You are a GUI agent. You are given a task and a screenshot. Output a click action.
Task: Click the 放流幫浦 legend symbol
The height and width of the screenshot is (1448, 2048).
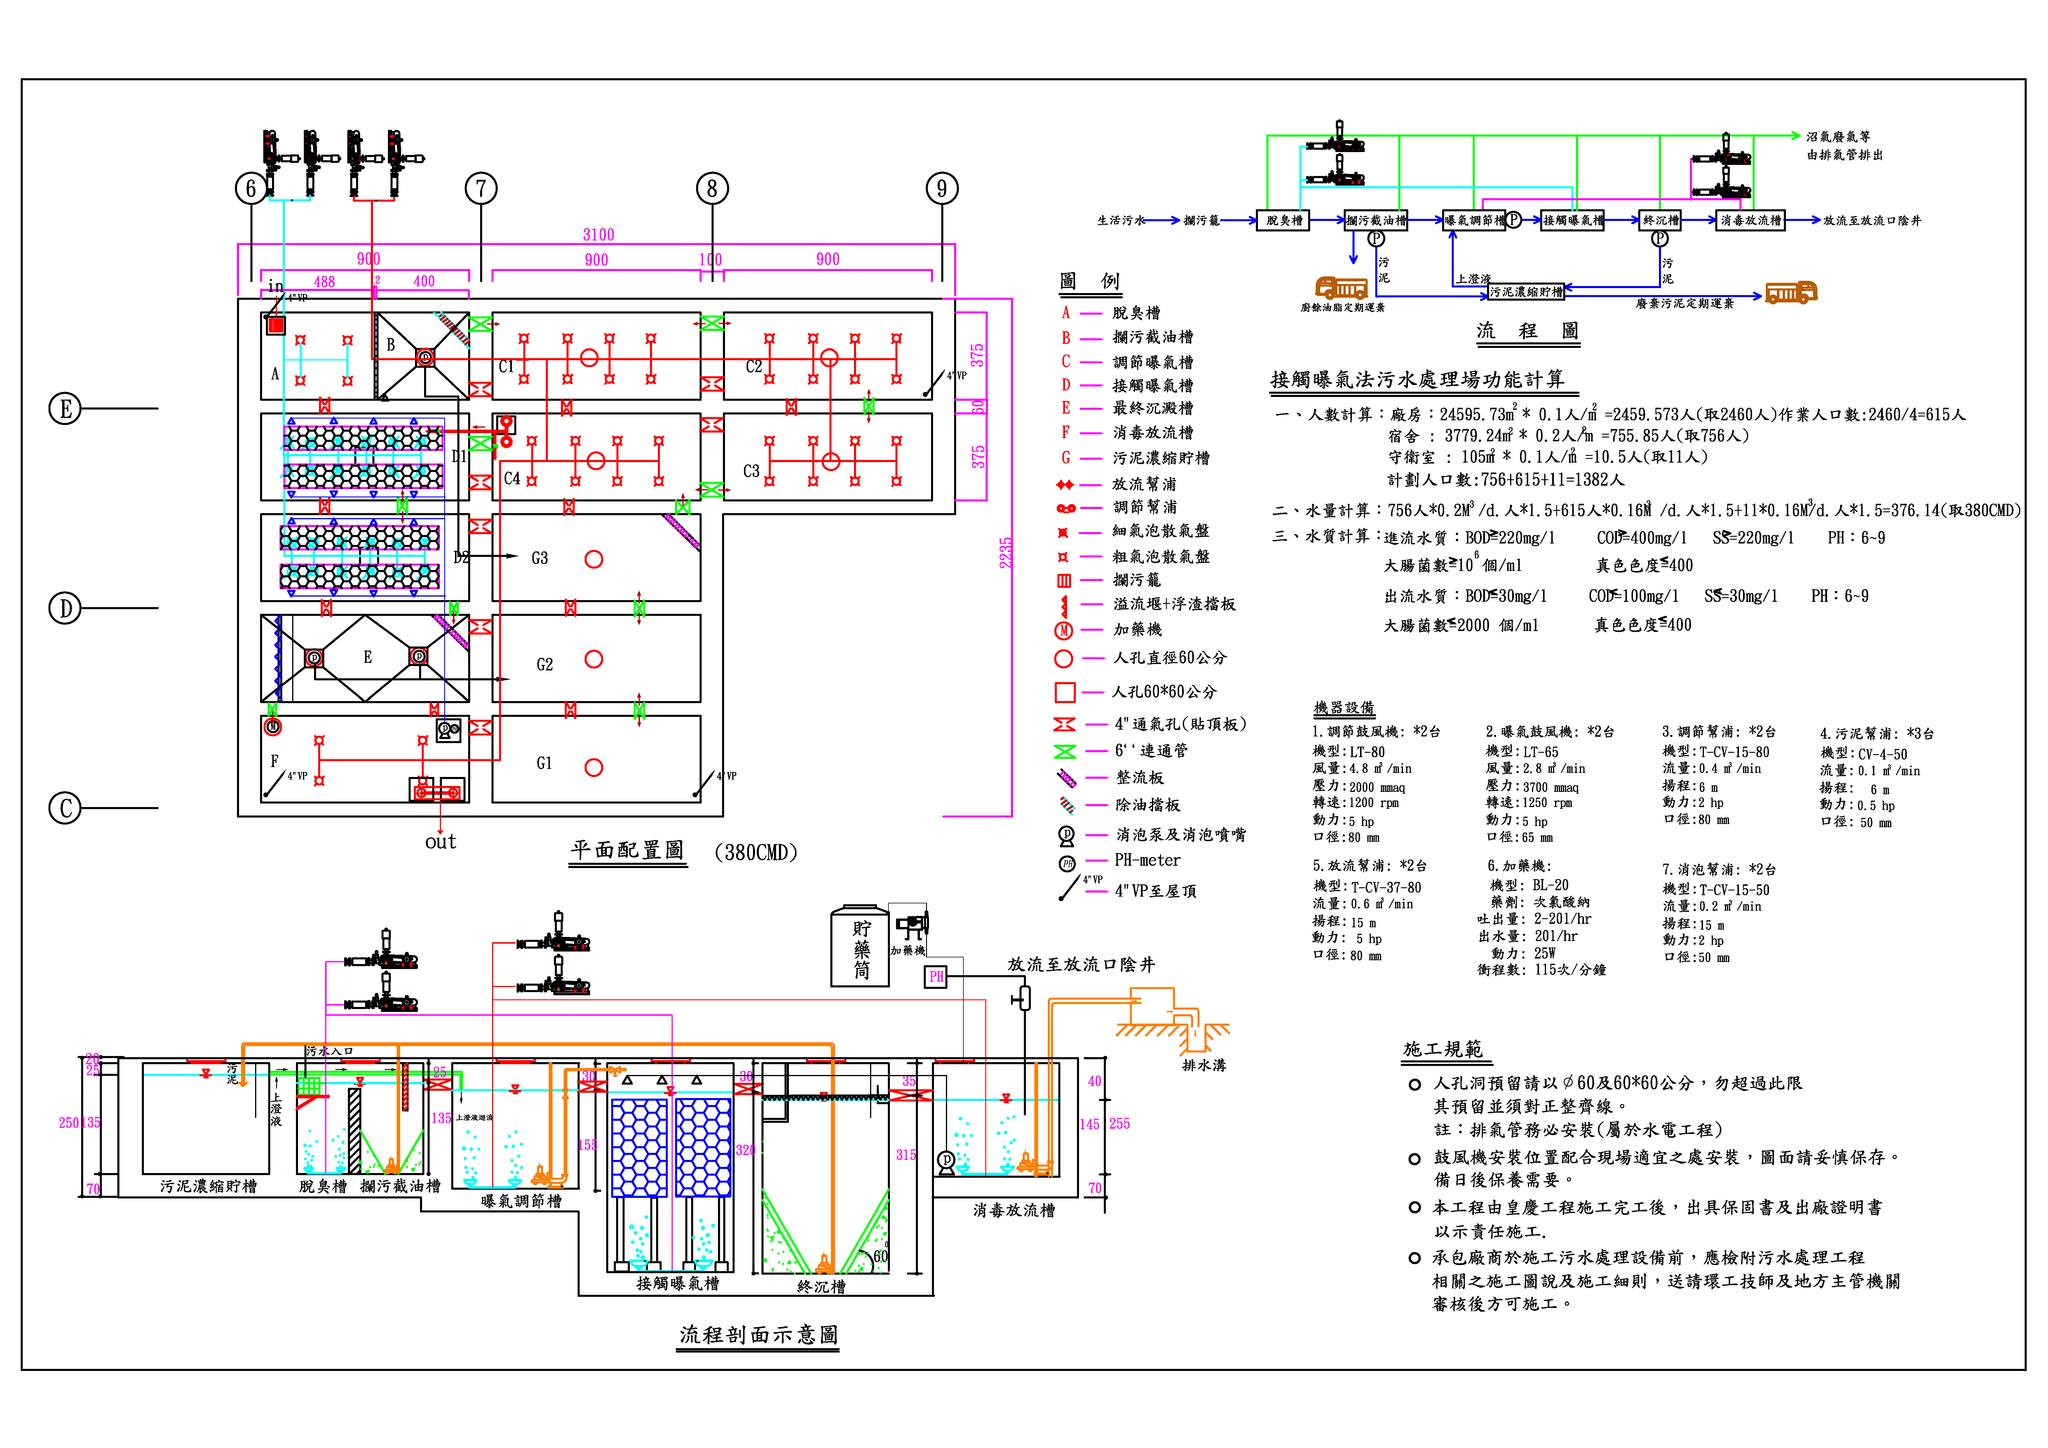[x=1065, y=485]
